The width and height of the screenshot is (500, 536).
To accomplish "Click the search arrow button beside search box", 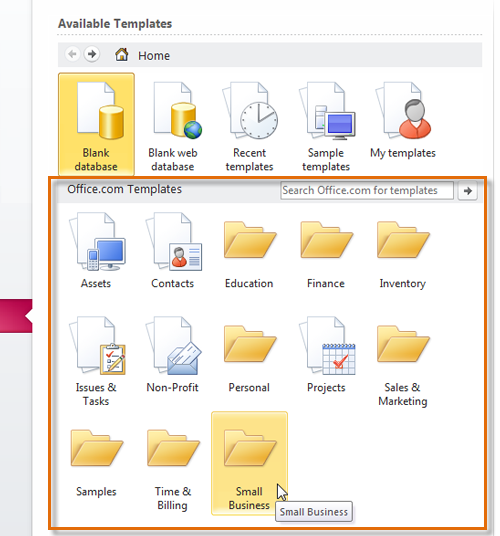I will tap(468, 190).
